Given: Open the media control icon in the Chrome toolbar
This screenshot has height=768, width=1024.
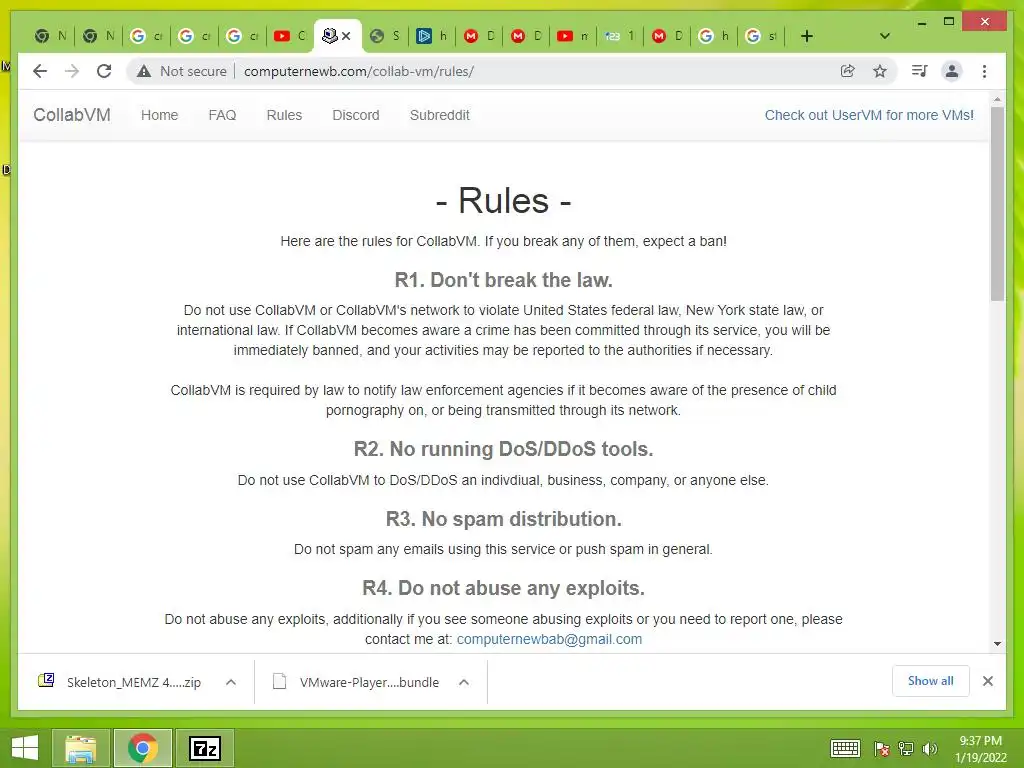Looking at the screenshot, I should pos(920,71).
